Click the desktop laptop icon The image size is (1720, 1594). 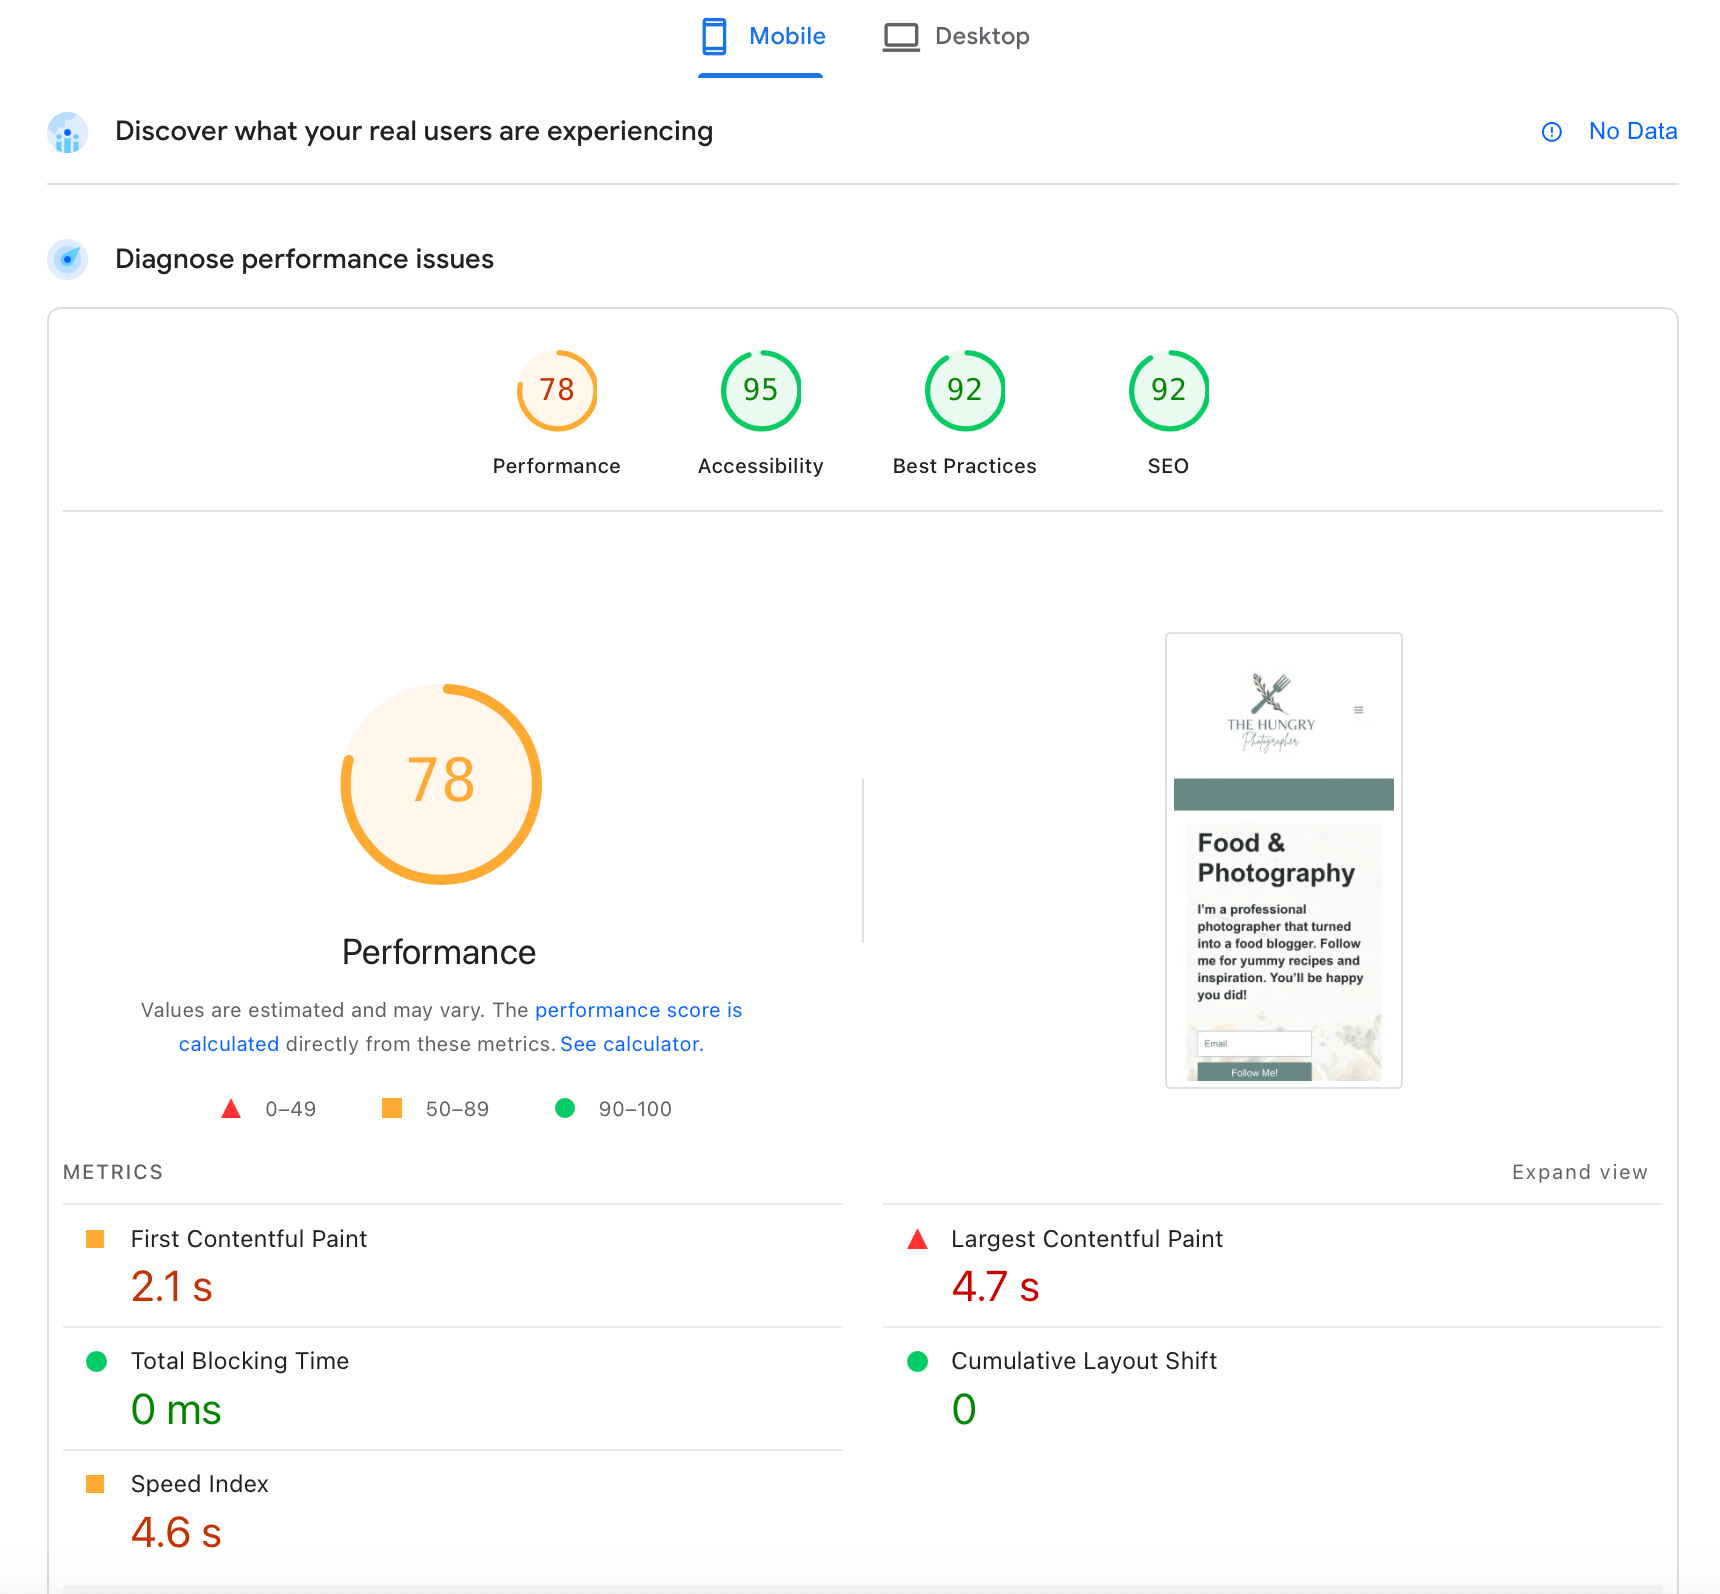(x=900, y=37)
